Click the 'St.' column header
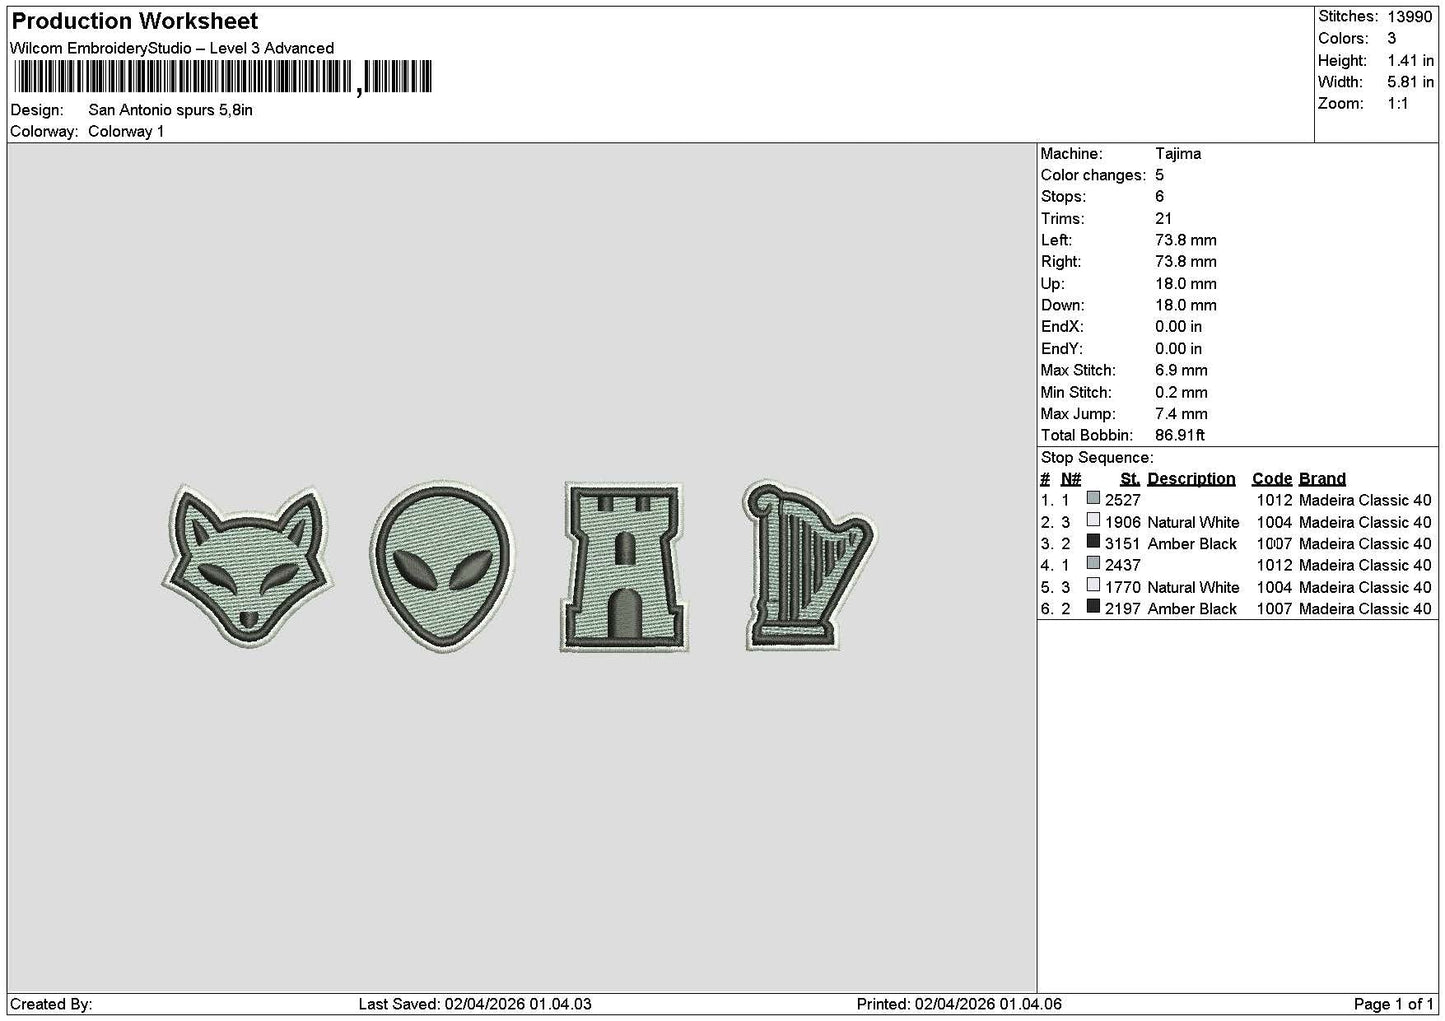Viewport: 1445px width, 1021px height. click(1130, 479)
